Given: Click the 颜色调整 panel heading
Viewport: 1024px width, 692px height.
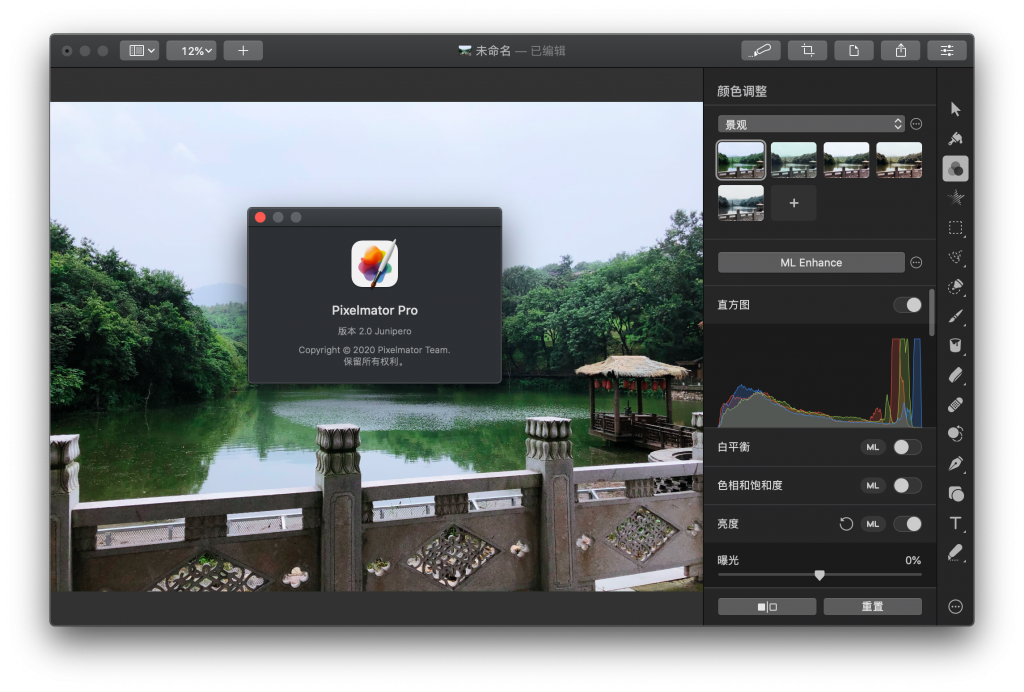Looking at the screenshot, I should point(742,91).
